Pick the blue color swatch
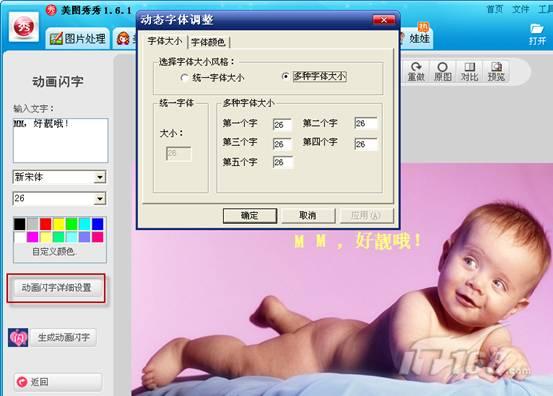The image size is (553, 396). pos(98,224)
